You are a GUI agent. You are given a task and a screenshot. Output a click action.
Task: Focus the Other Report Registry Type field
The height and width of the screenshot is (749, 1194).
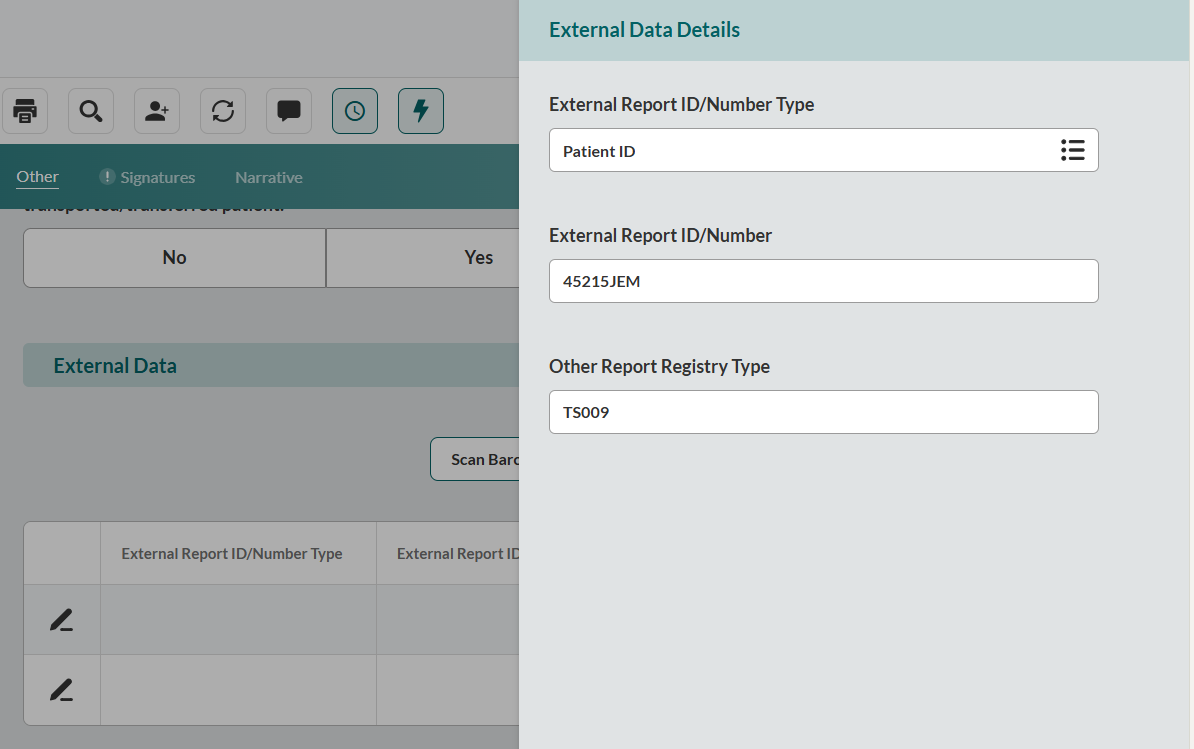coord(823,412)
